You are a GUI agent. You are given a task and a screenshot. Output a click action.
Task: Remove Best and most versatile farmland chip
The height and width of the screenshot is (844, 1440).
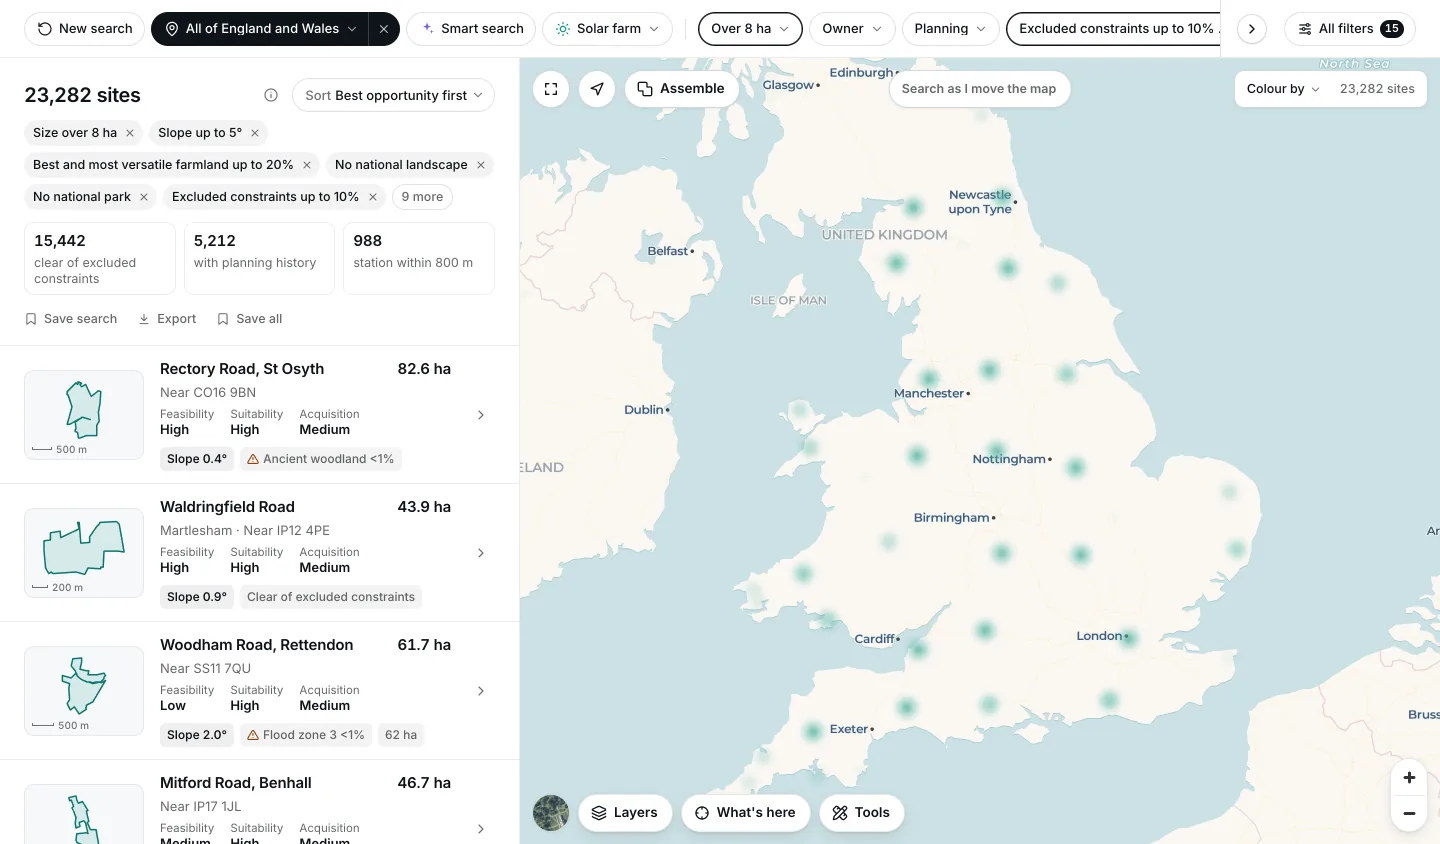click(x=307, y=165)
